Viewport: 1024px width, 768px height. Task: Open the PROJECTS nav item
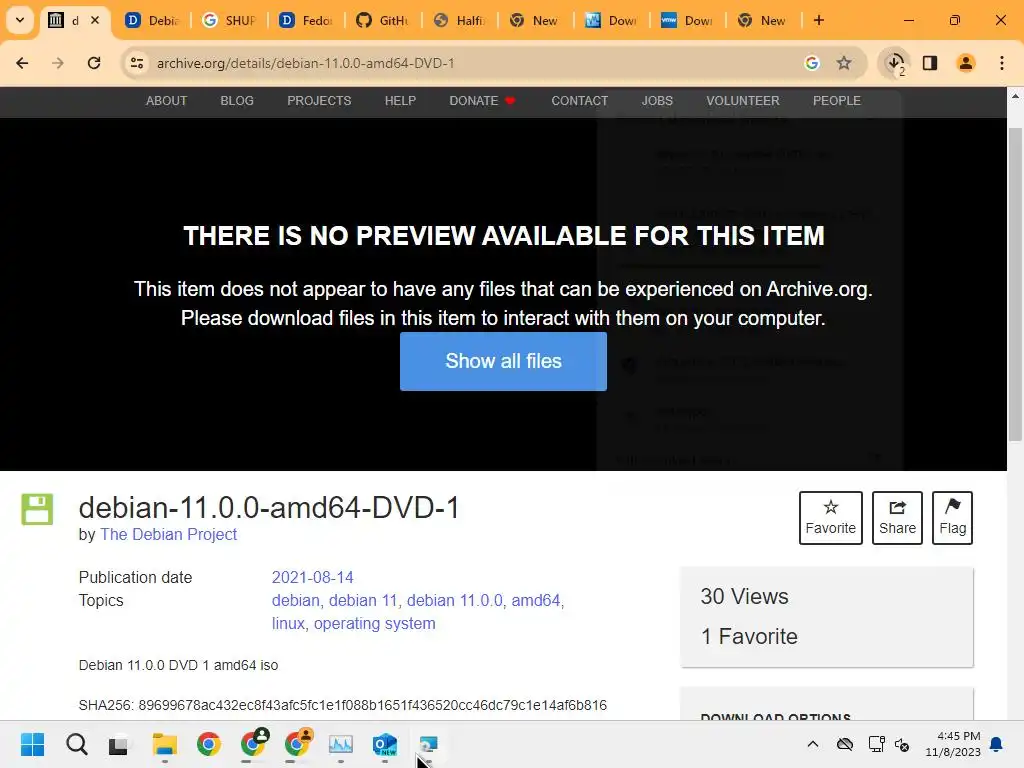coord(319,101)
